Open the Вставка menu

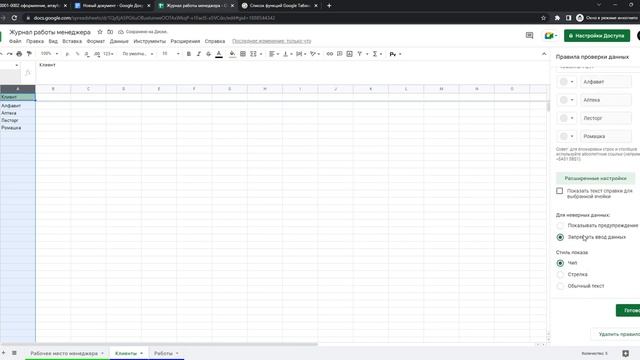click(72, 41)
